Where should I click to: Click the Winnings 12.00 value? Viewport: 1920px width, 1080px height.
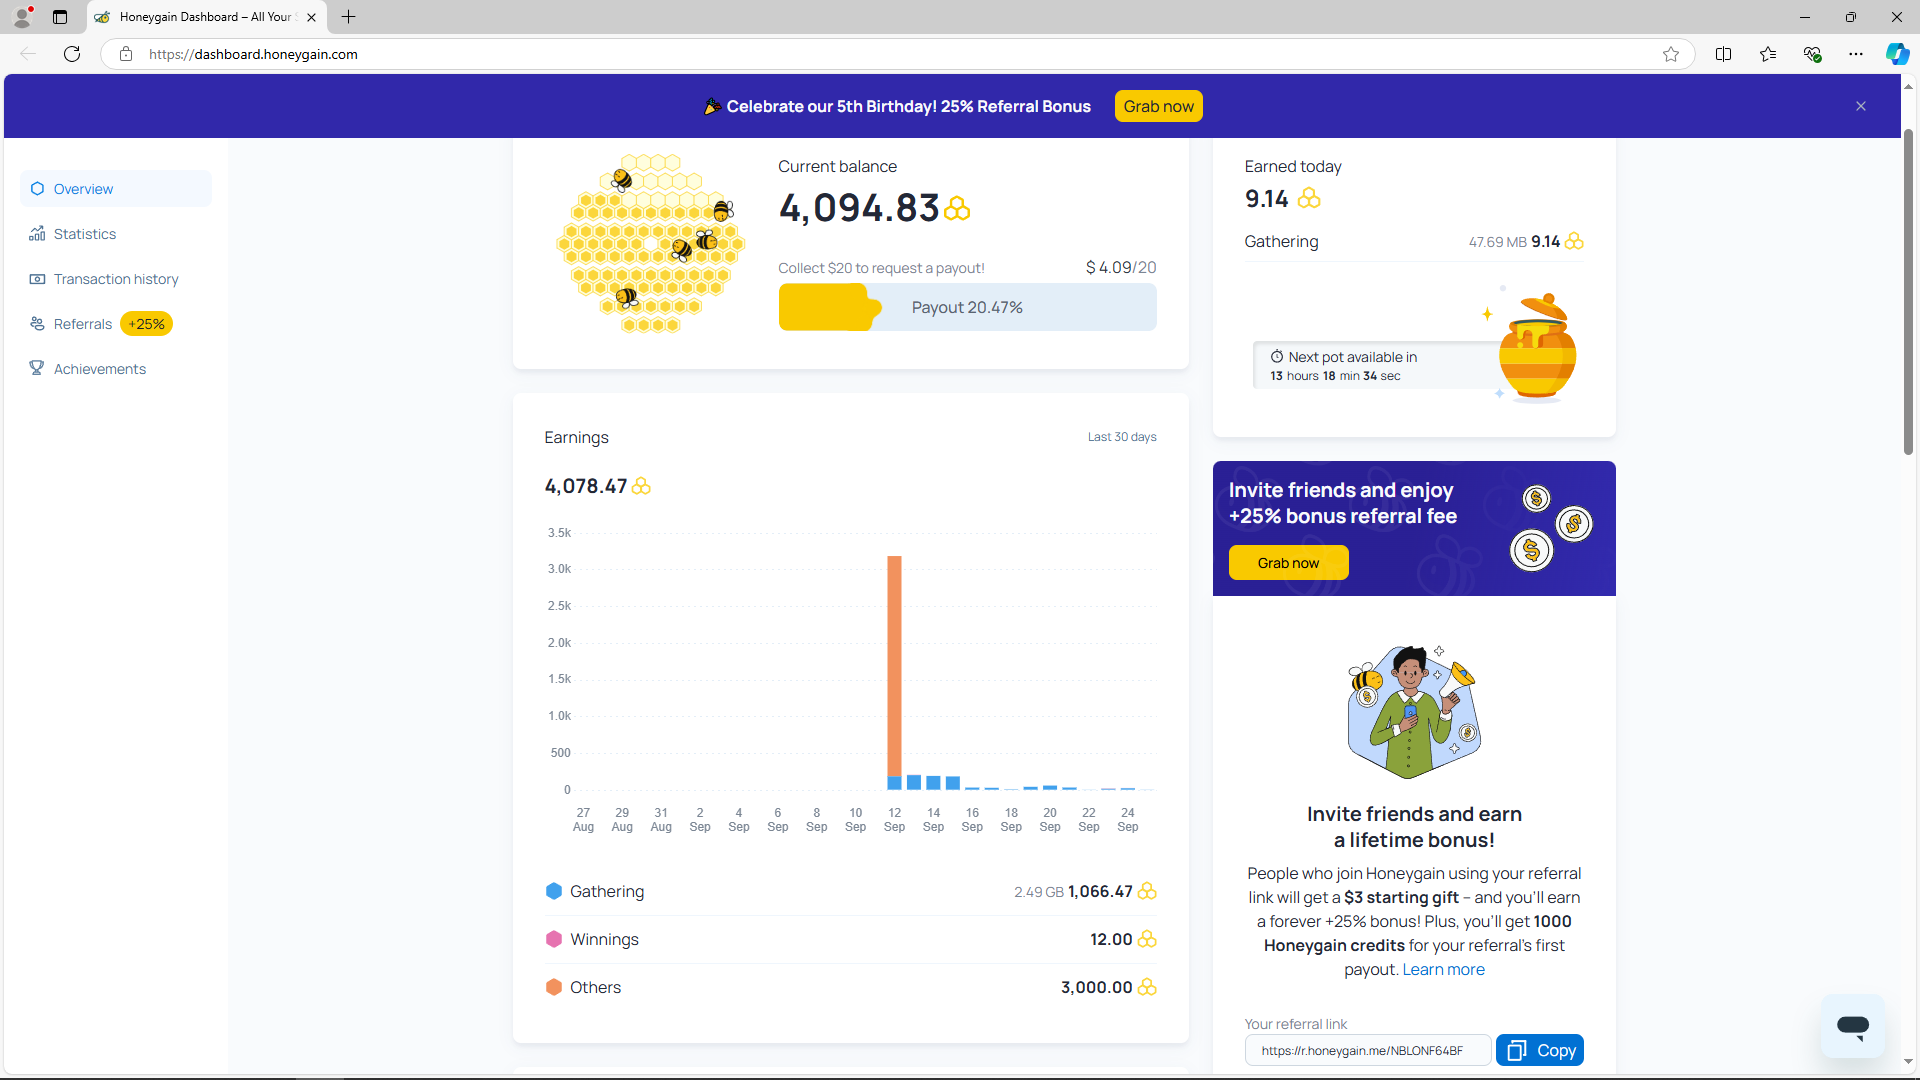pyautogui.click(x=1111, y=939)
